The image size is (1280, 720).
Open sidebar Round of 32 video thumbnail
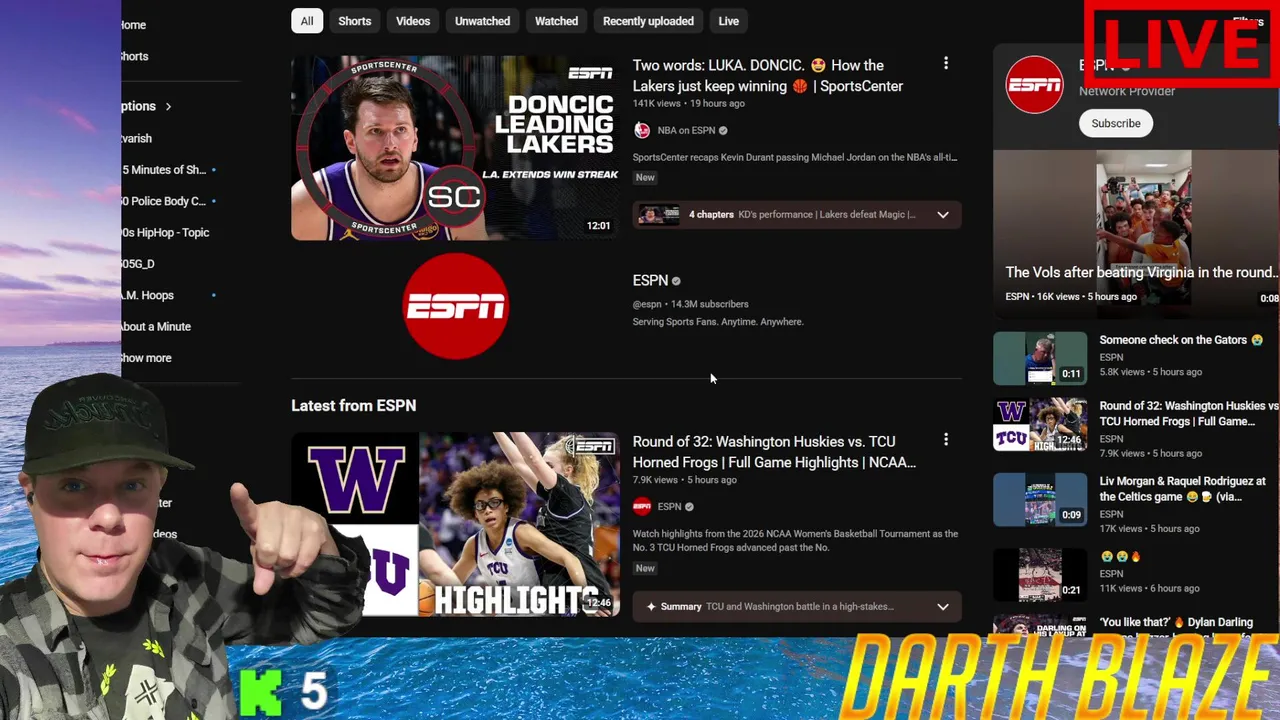pos(1040,424)
